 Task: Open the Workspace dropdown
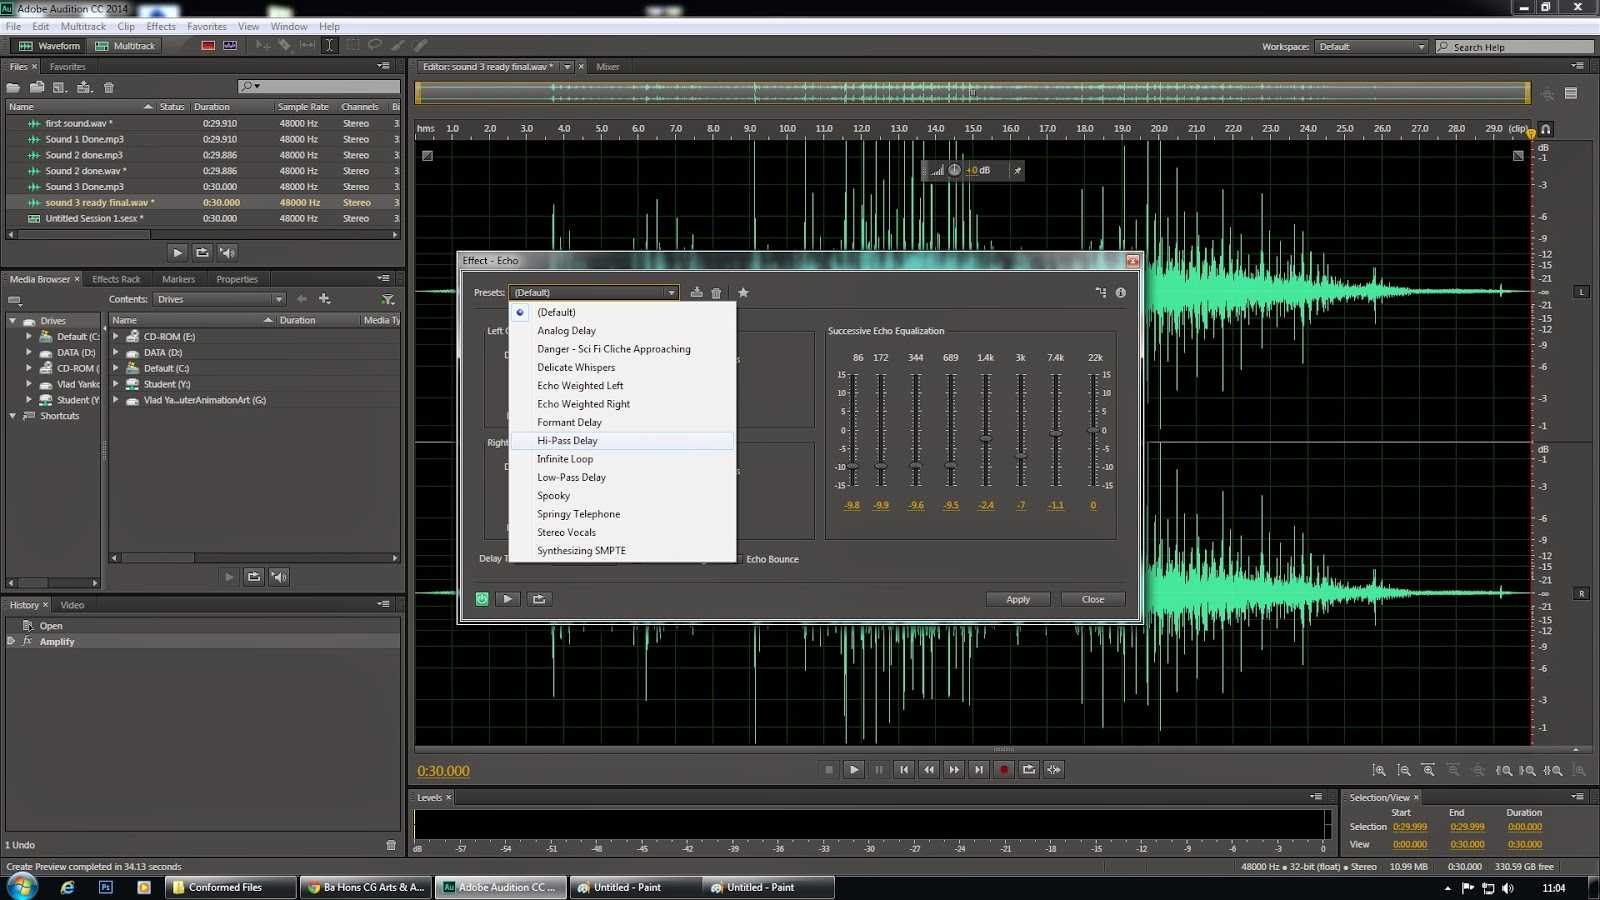coord(1371,47)
